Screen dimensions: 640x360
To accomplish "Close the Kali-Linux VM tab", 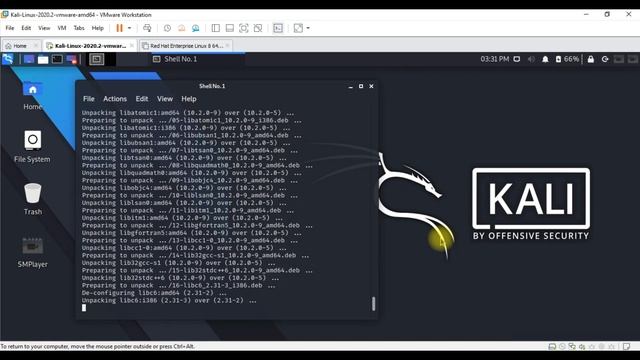I will click(132, 46).
